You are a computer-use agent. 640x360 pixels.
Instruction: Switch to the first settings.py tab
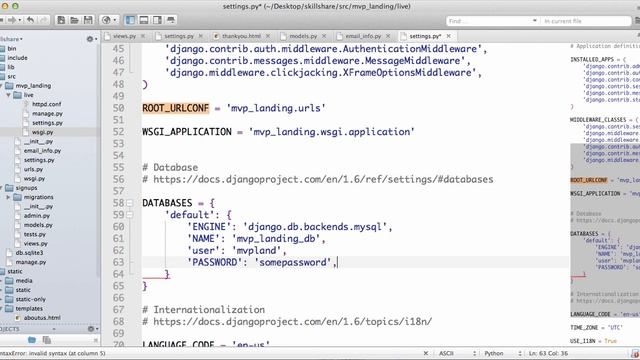click(179, 36)
